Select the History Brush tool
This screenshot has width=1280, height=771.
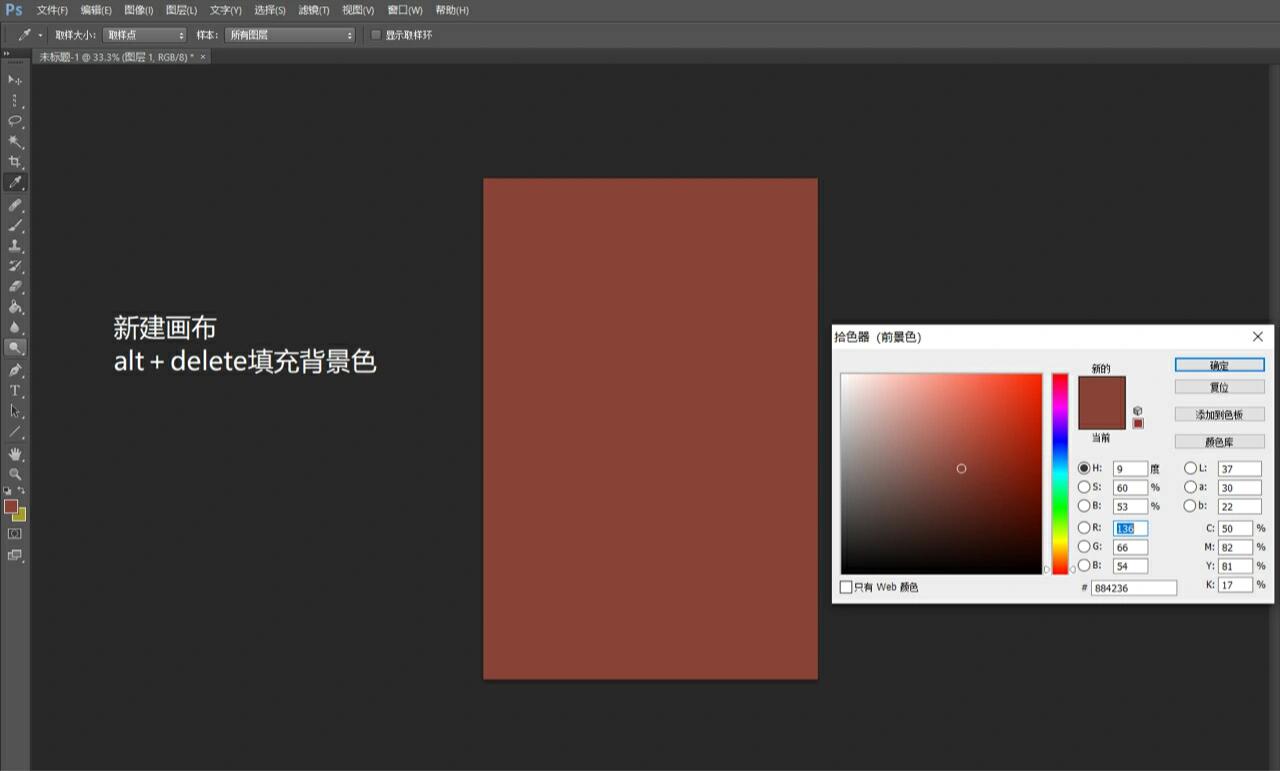point(15,266)
